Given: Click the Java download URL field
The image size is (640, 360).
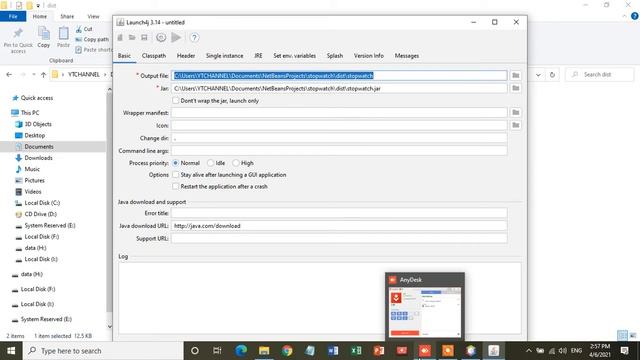Looking at the screenshot, I should (339, 226).
